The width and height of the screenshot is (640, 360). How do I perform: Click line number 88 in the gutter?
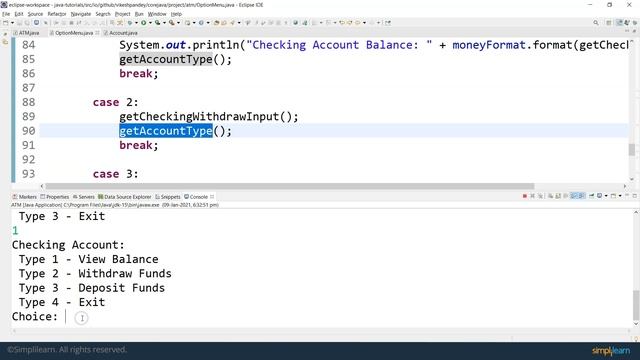28,102
